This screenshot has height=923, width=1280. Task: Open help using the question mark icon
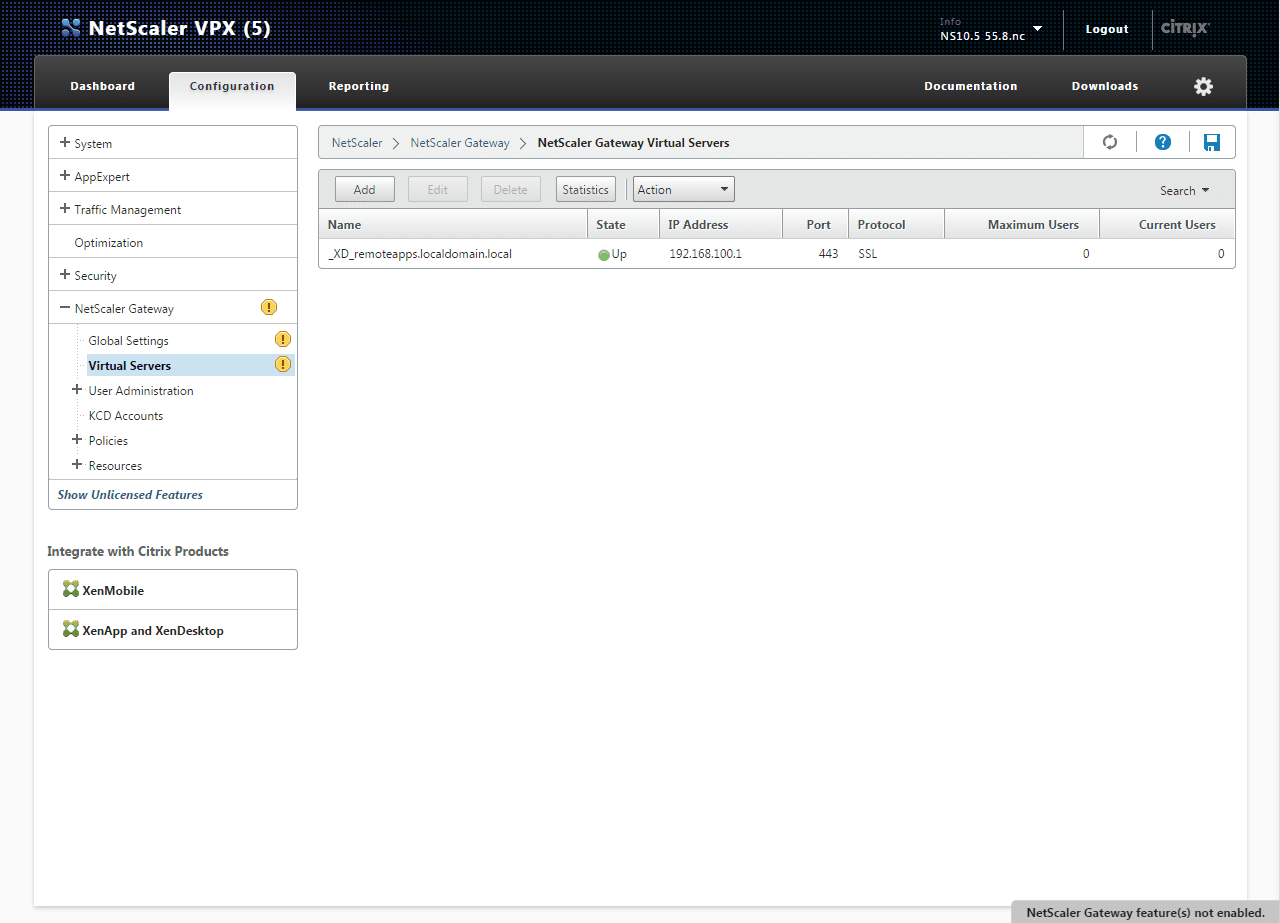coord(1162,141)
